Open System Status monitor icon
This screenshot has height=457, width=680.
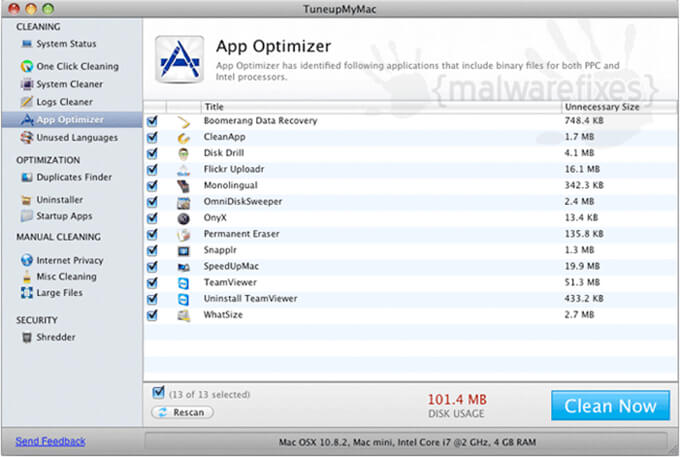(27, 44)
